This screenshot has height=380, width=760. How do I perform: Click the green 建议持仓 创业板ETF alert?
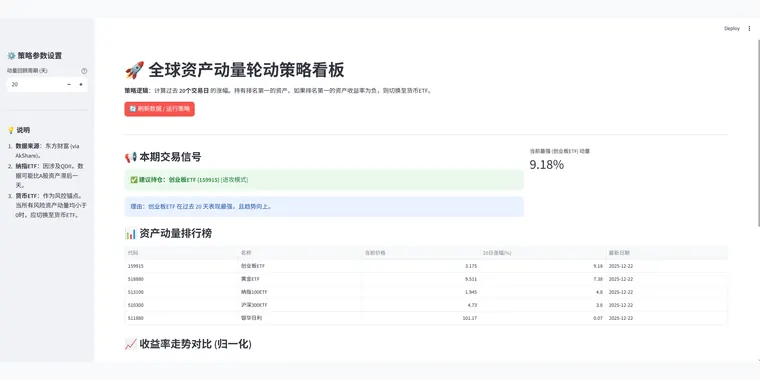324,180
